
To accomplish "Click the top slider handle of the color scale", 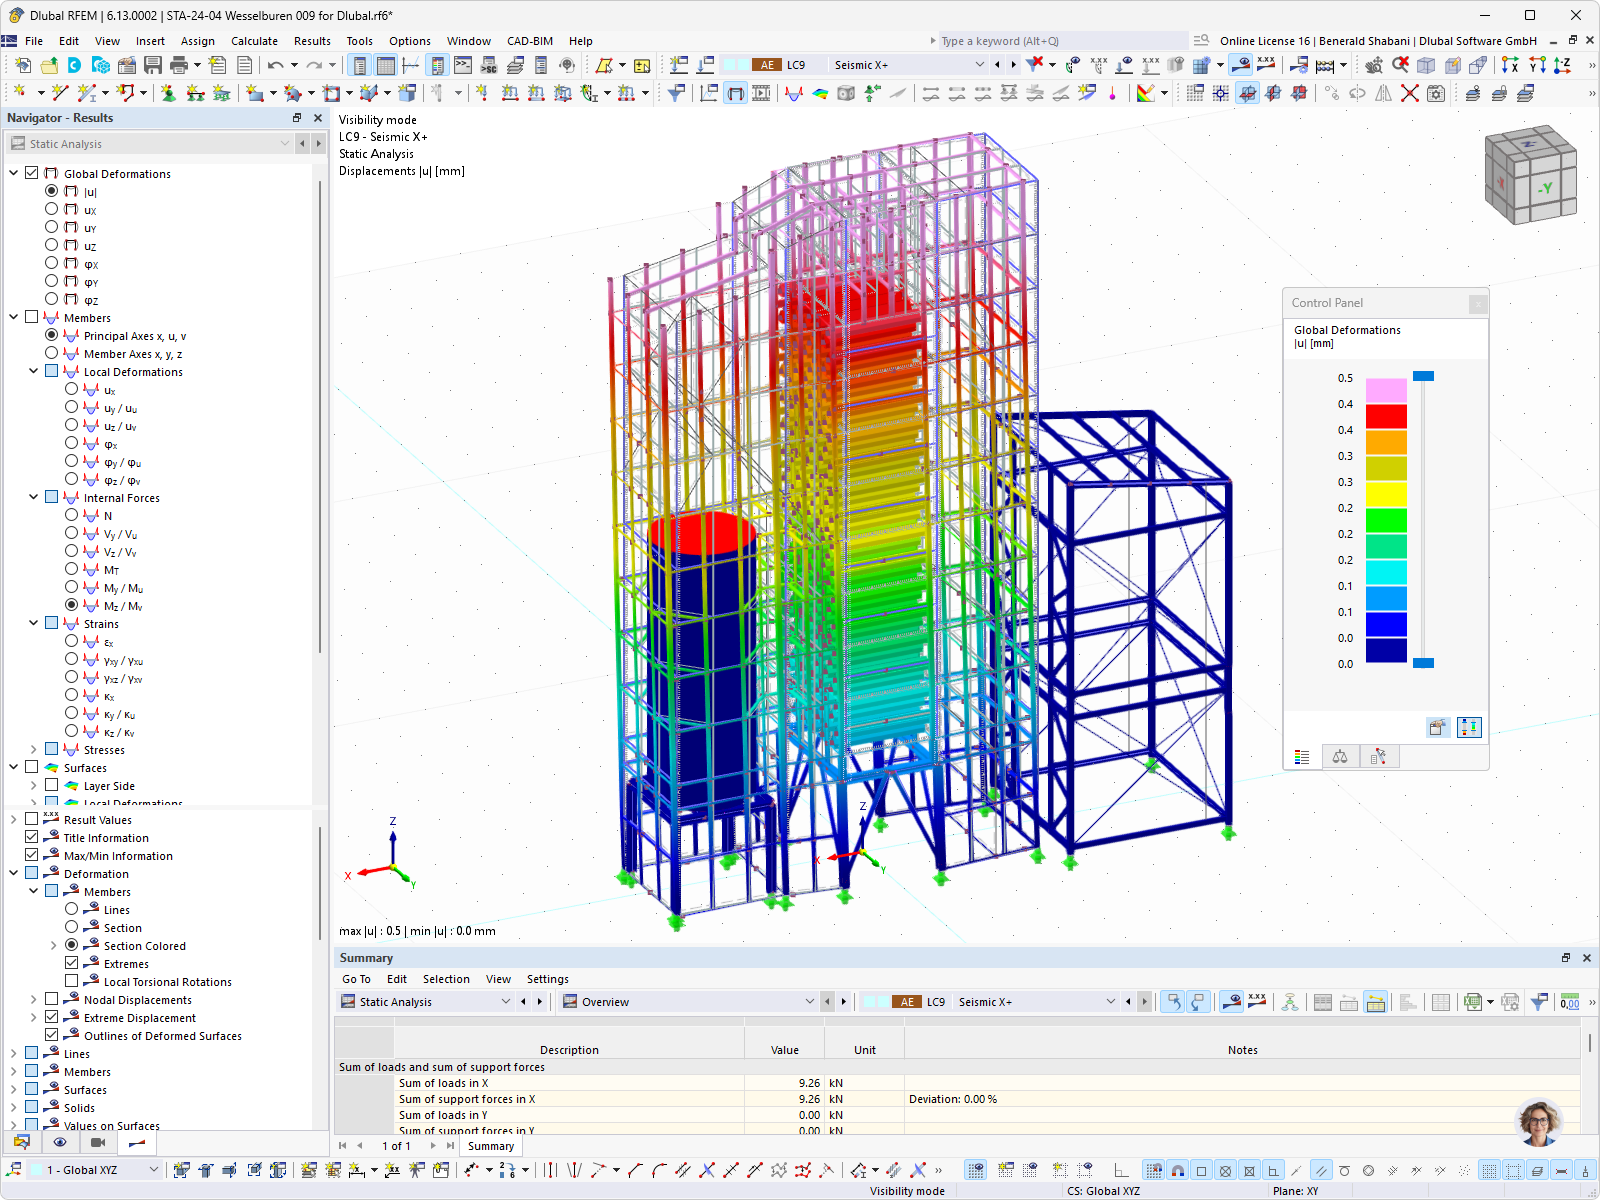I will pos(1424,376).
